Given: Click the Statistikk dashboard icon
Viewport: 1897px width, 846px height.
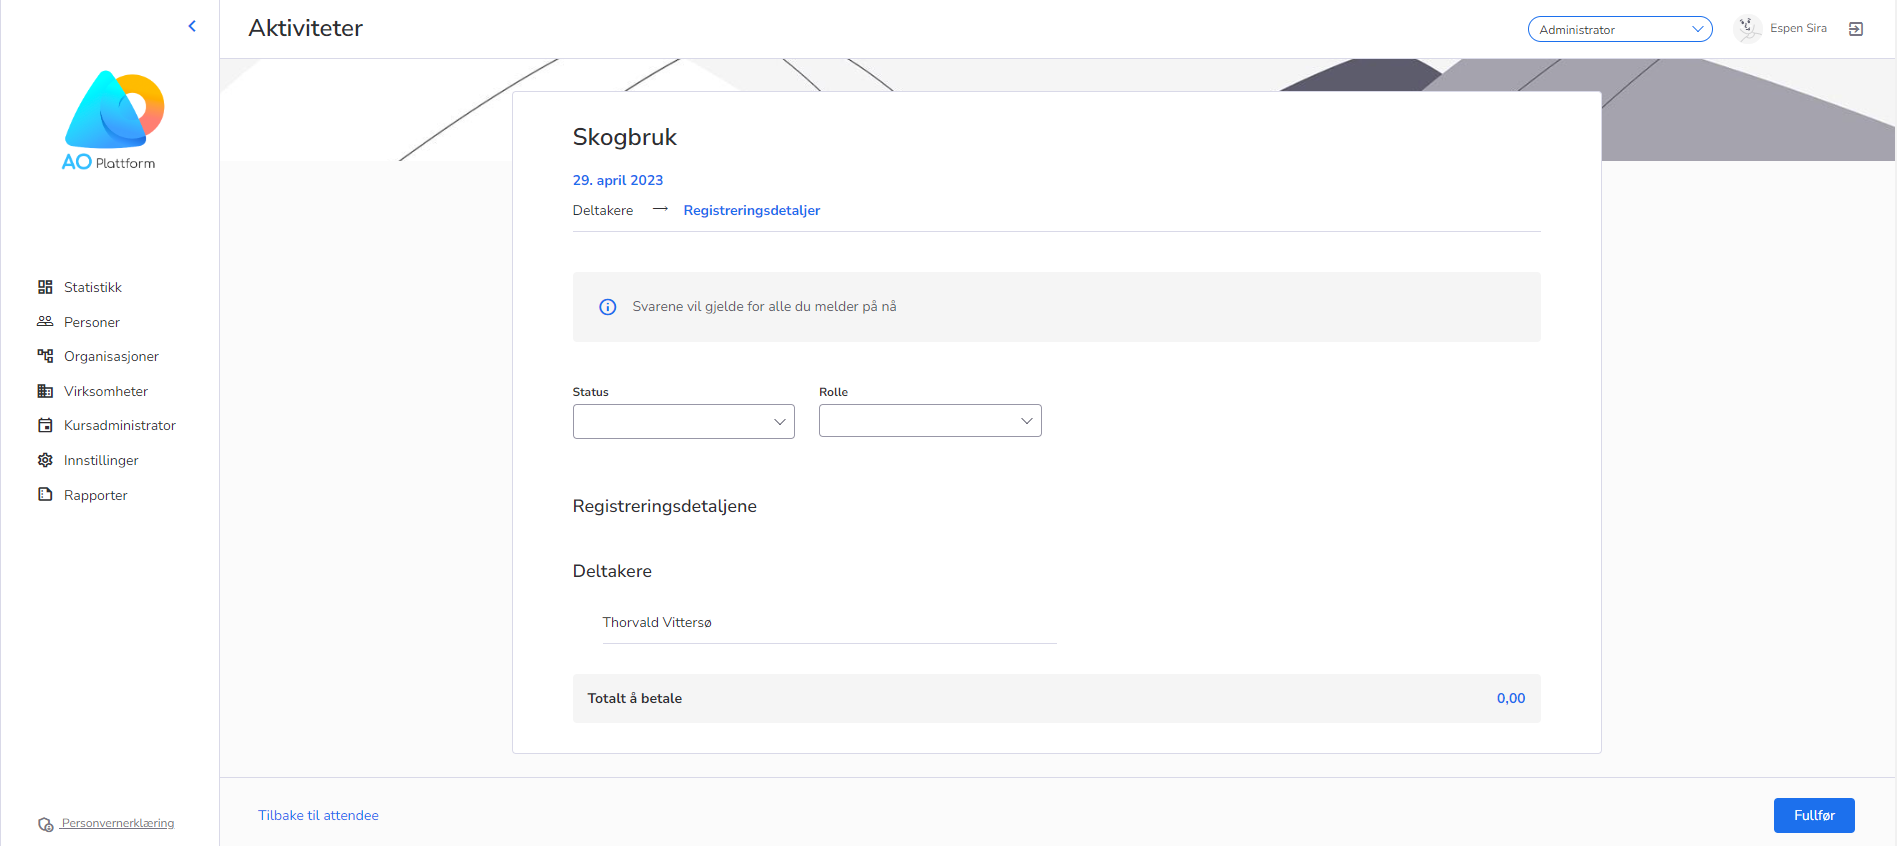Looking at the screenshot, I should [45, 287].
